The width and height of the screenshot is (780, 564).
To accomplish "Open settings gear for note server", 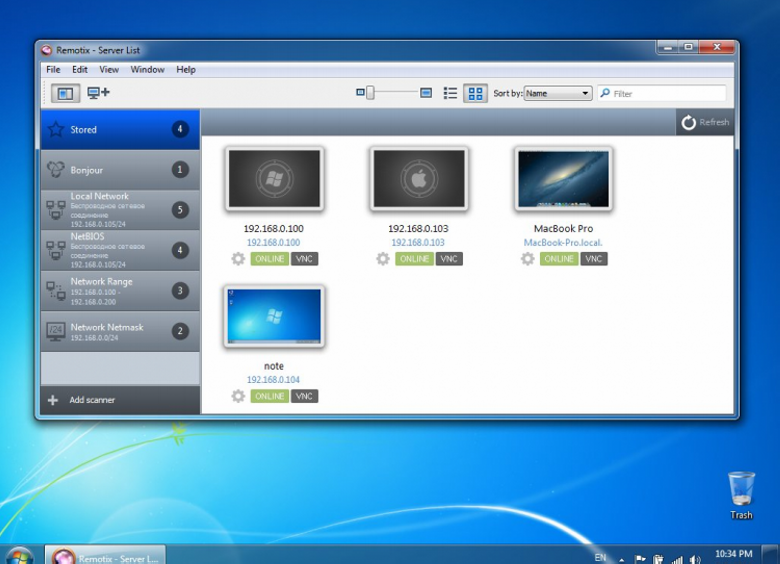I will pos(238,396).
